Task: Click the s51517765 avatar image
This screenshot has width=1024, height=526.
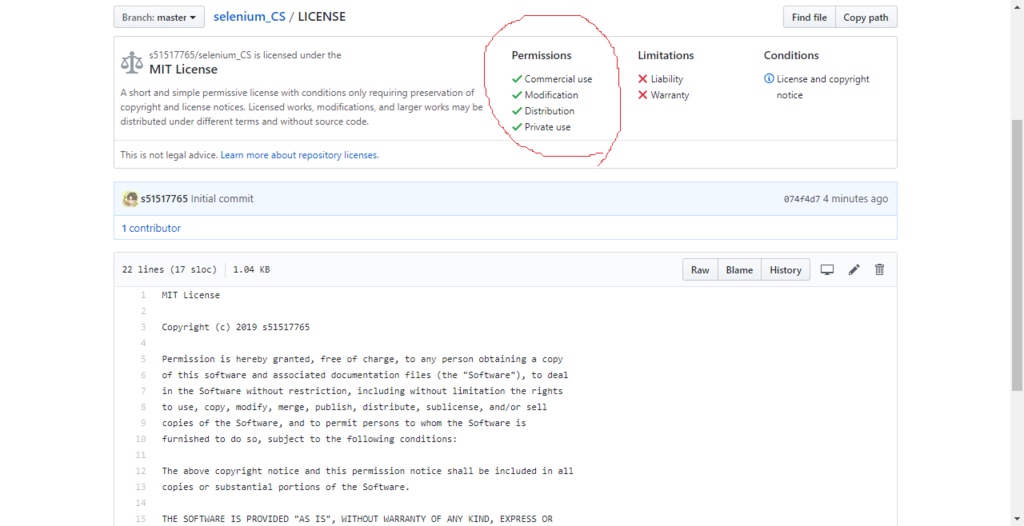Action: pos(130,199)
